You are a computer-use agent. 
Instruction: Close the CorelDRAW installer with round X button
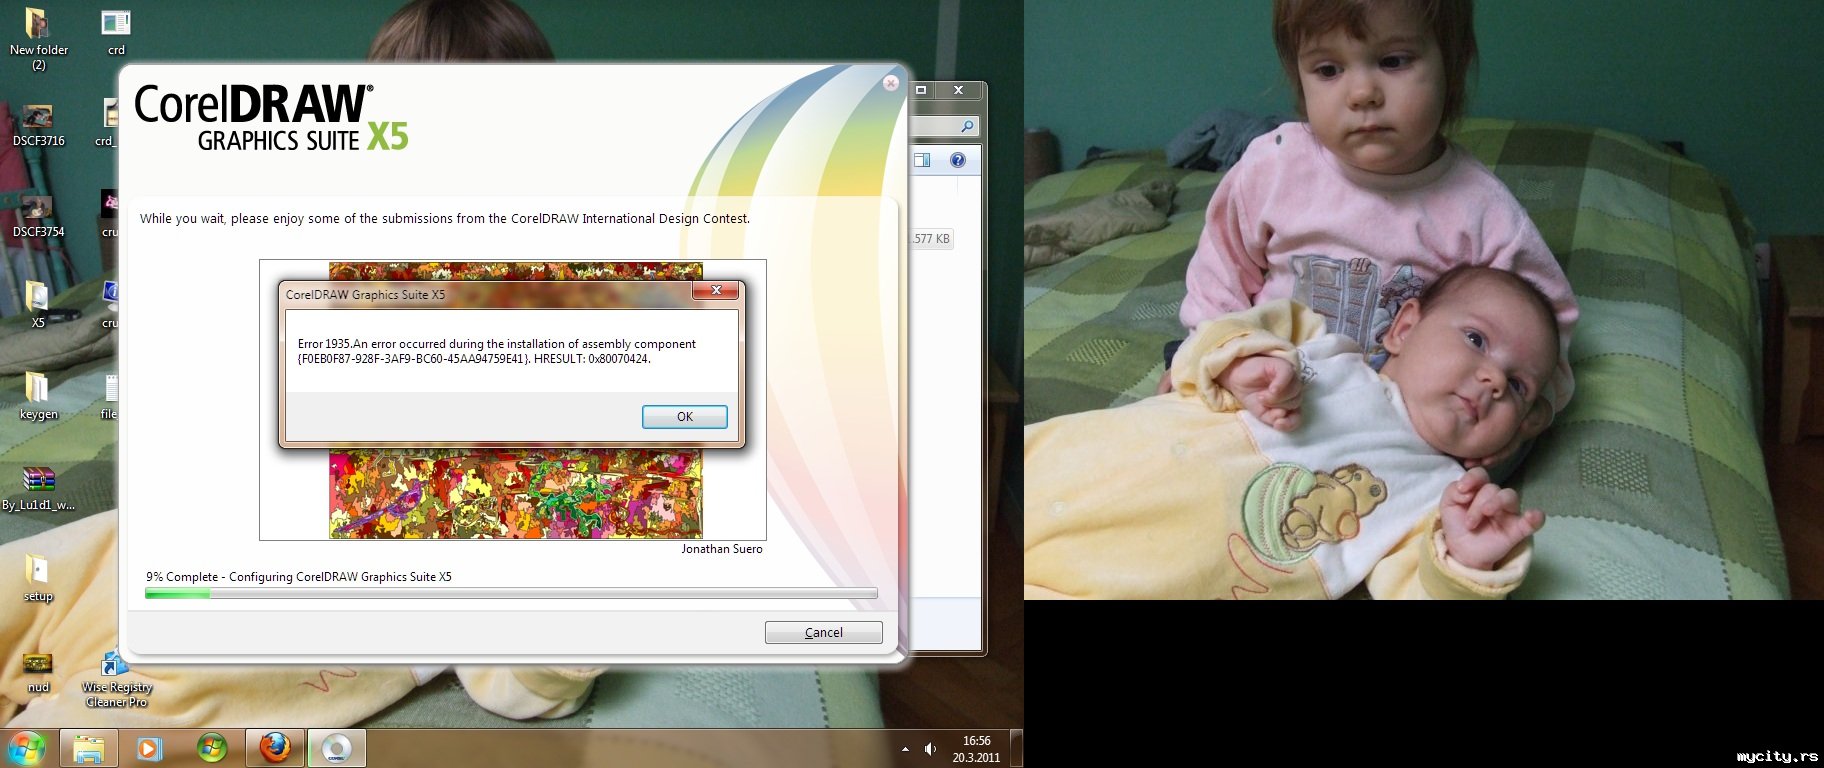click(x=891, y=83)
